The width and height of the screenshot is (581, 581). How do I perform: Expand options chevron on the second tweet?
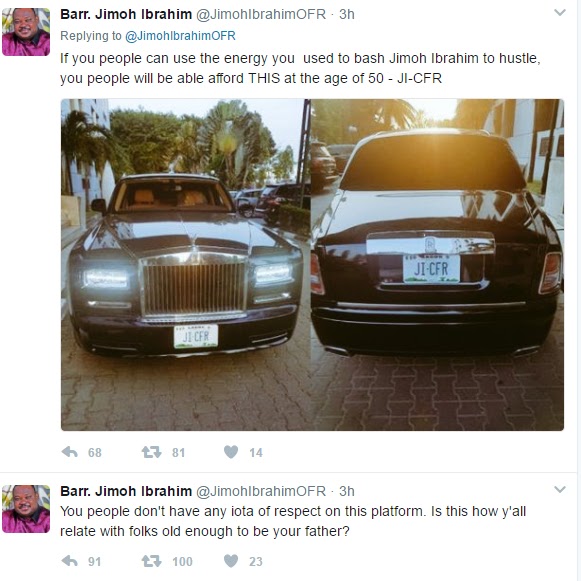pyautogui.click(x=560, y=489)
